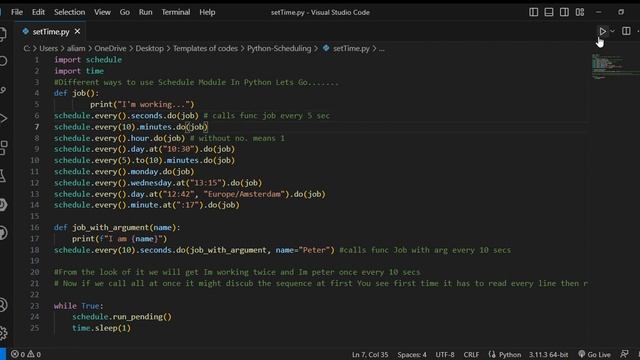Screen dimensions: 640x360
Task: Split the editor to the right
Action: [x=626, y=31]
